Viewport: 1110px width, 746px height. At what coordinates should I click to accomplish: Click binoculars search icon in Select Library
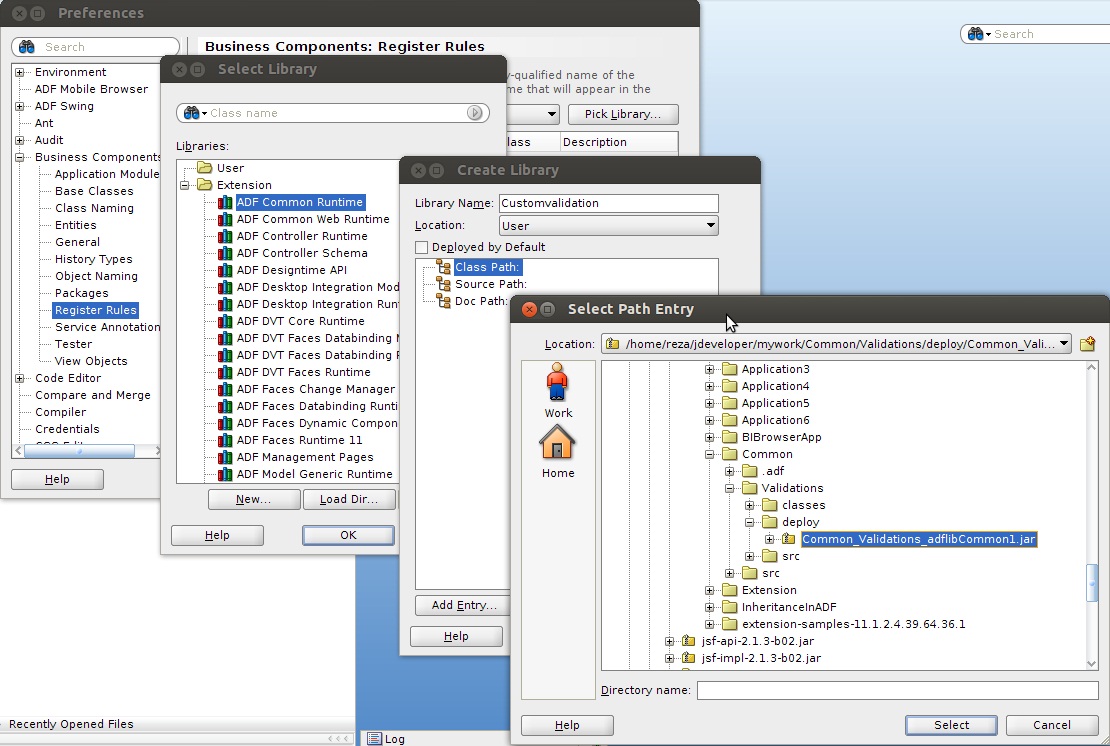[191, 113]
